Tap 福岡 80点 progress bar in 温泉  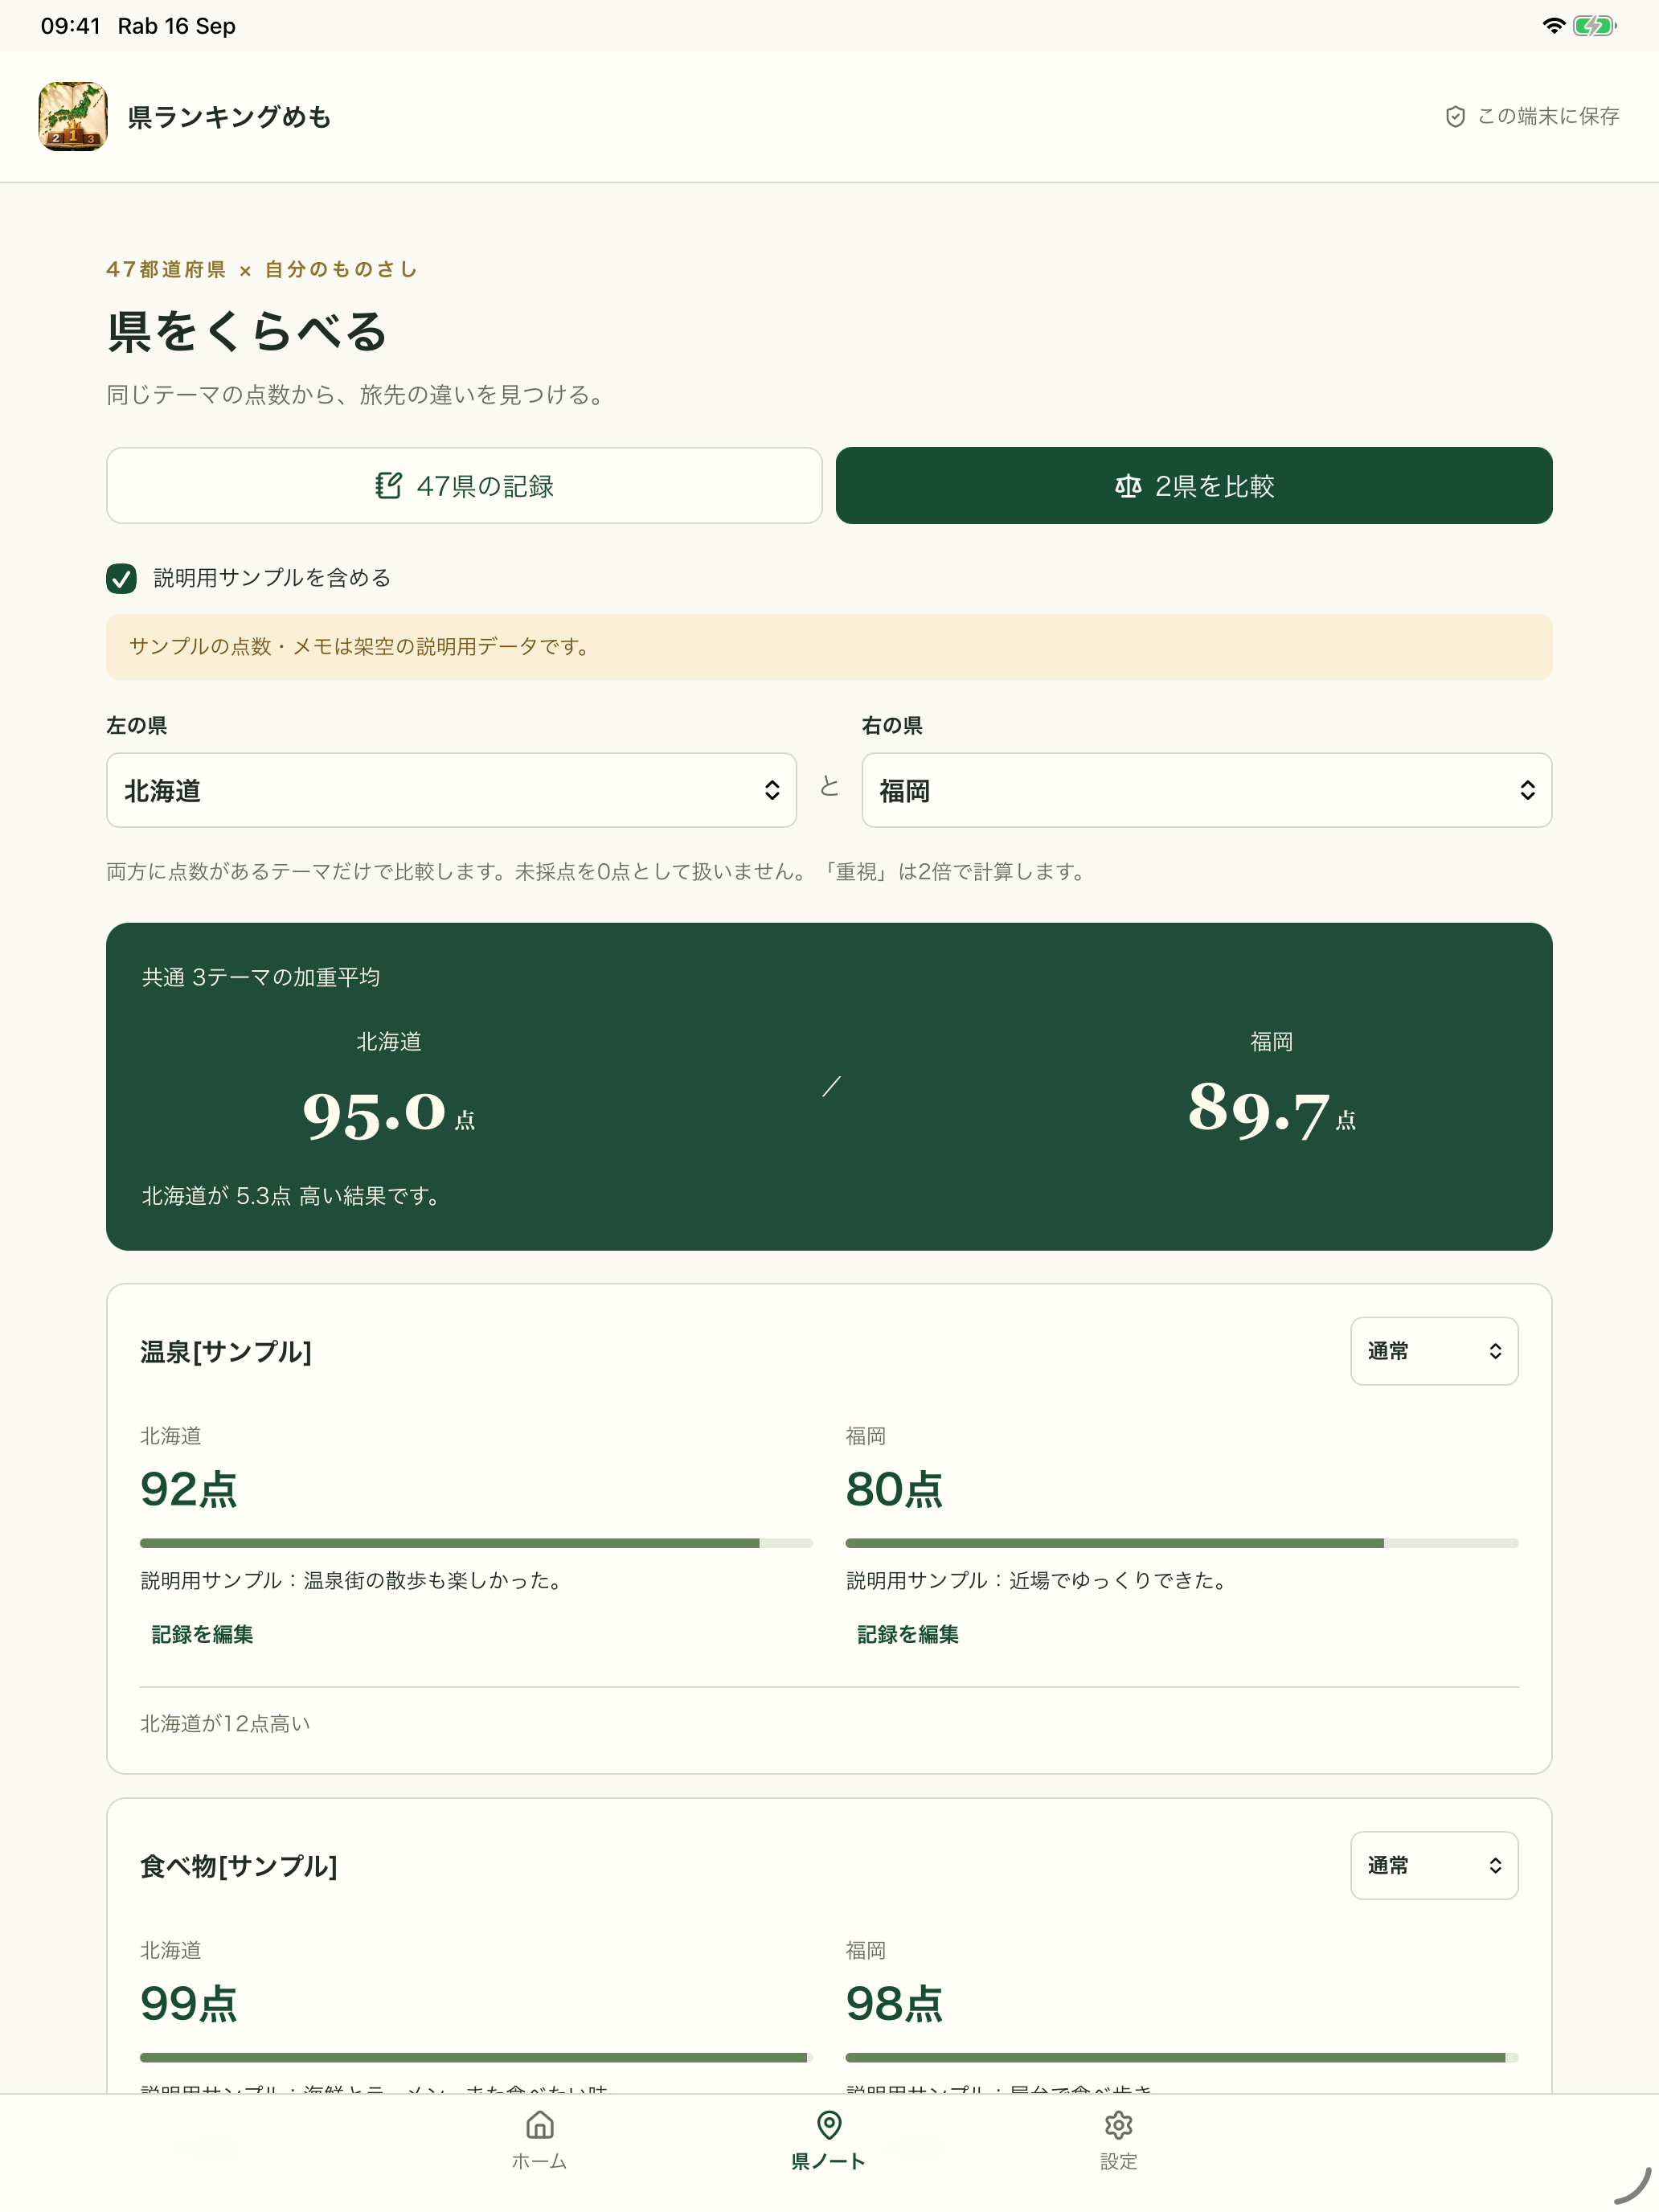pyautogui.click(x=1182, y=1543)
